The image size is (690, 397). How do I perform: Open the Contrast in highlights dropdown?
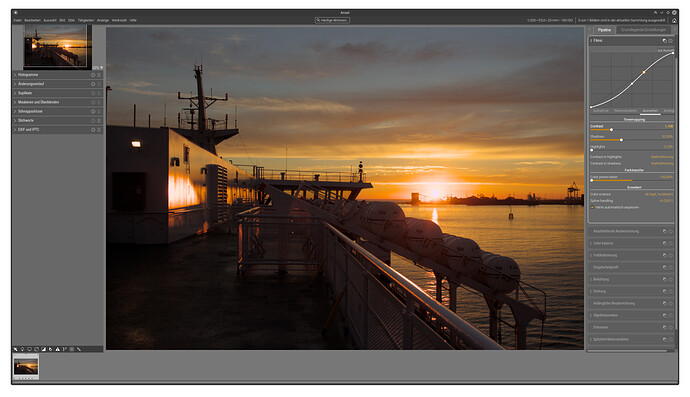coord(631,157)
